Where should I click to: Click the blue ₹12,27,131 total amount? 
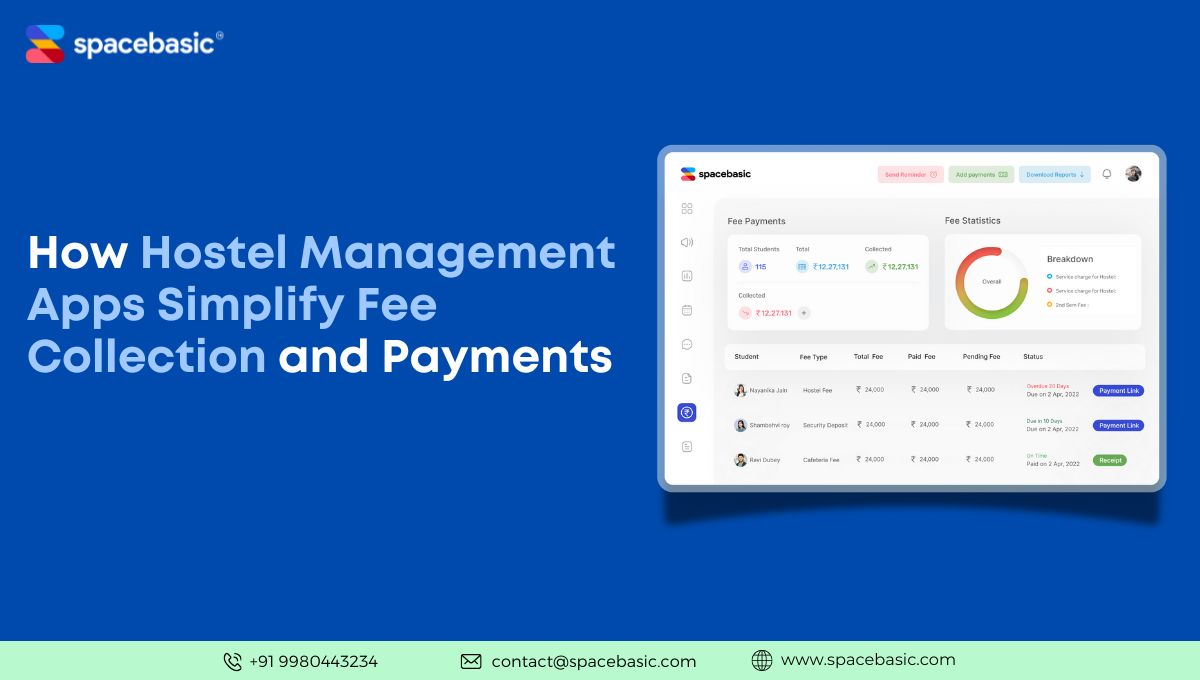(x=830, y=267)
